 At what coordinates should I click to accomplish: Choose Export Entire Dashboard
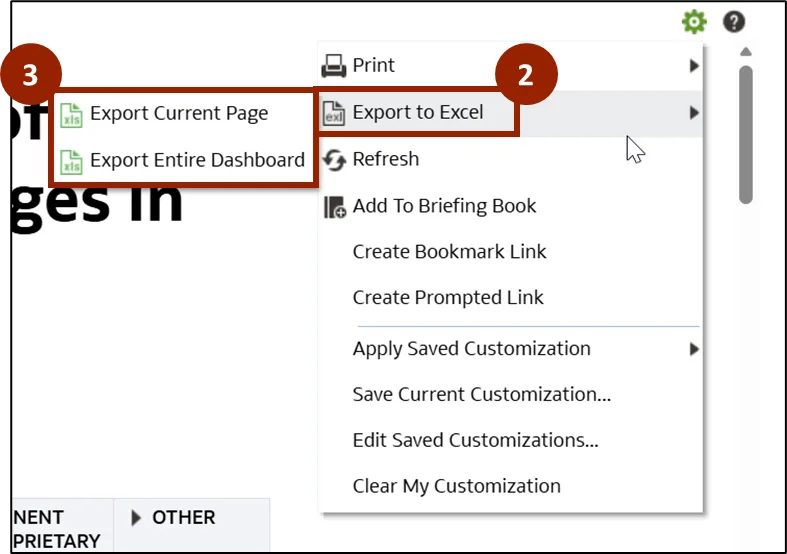click(197, 160)
